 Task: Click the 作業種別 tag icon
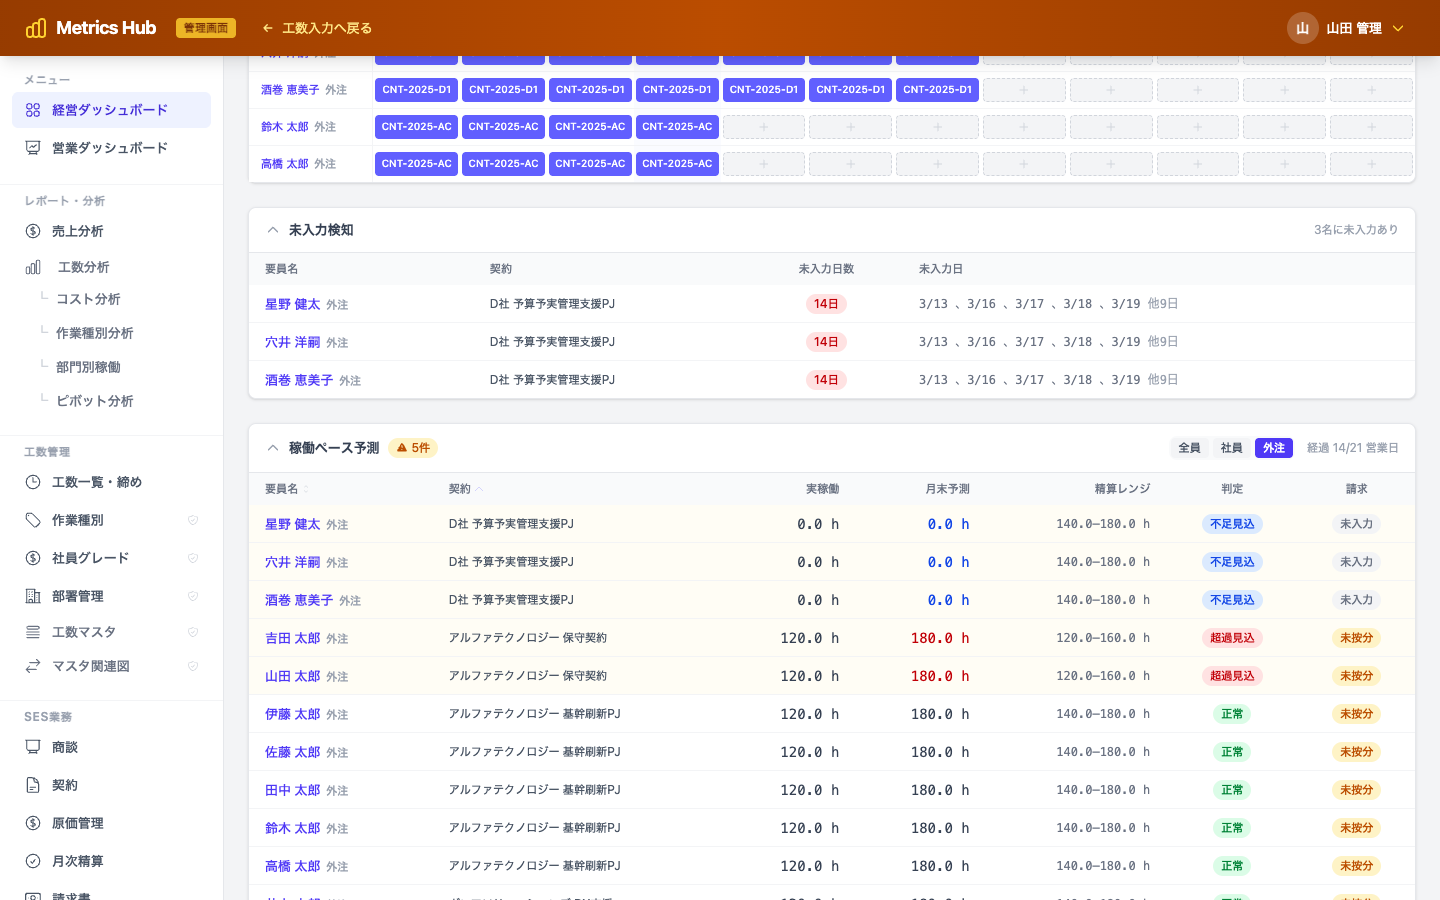pyautogui.click(x=33, y=520)
